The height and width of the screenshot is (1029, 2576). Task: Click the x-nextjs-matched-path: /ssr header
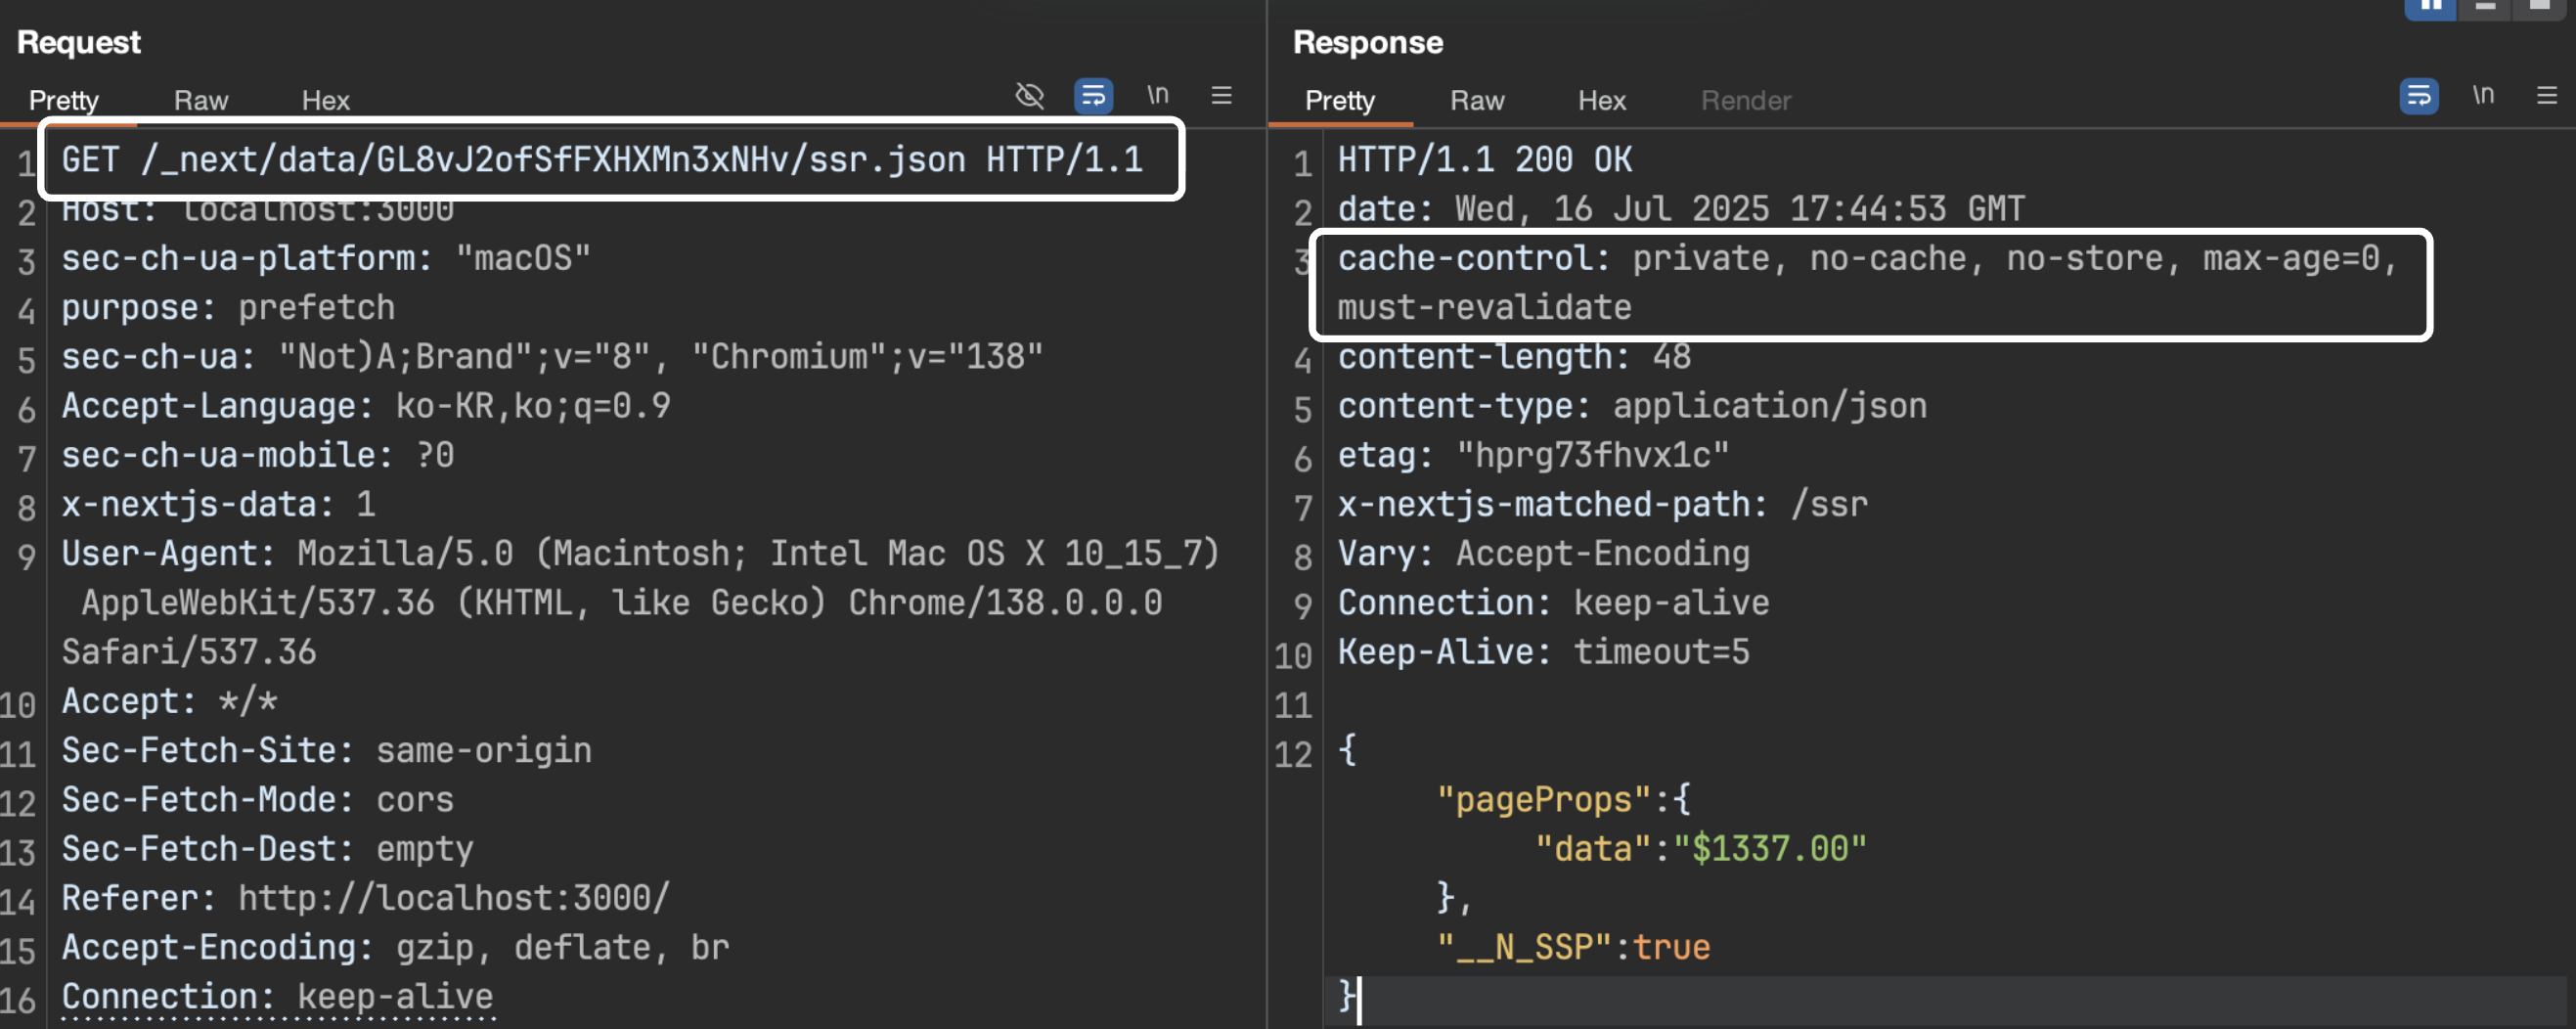pos(1602,504)
